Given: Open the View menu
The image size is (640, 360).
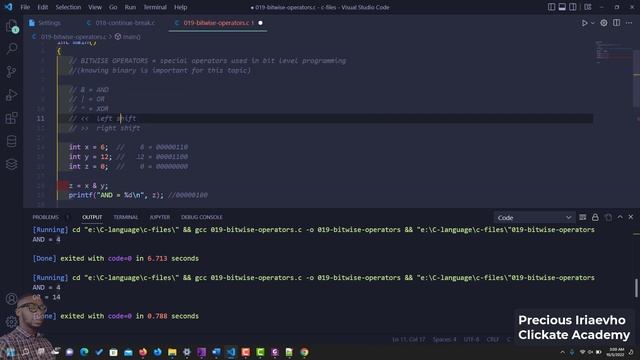Looking at the screenshot, I should (x=95, y=7).
